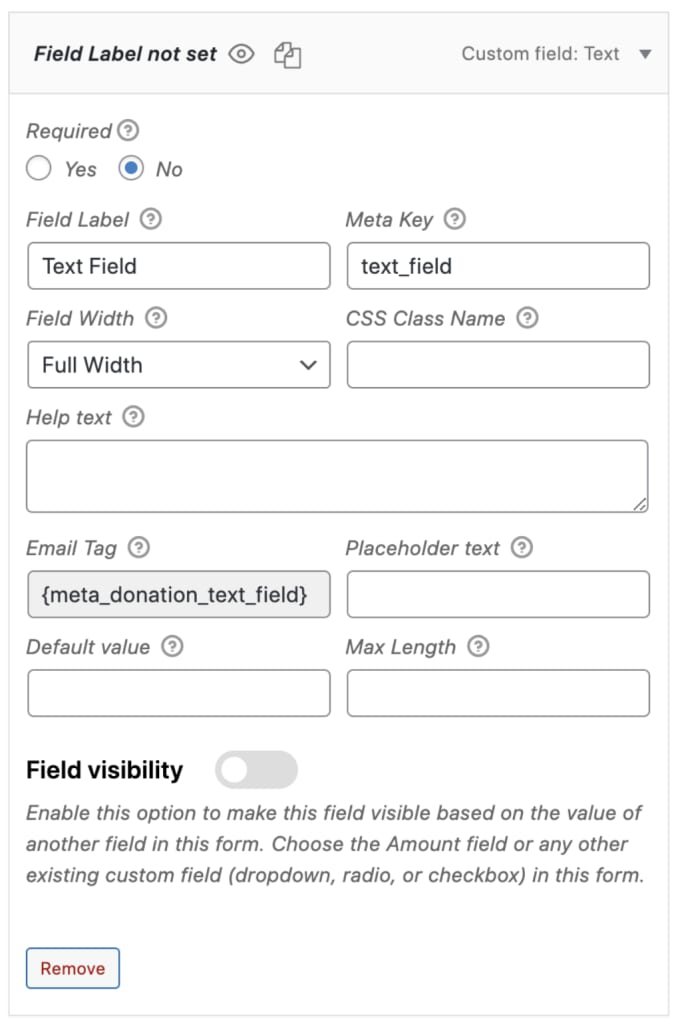Click help icon next to Placeholder text
This screenshot has width=676, height=1024.
(x=522, y=547)
